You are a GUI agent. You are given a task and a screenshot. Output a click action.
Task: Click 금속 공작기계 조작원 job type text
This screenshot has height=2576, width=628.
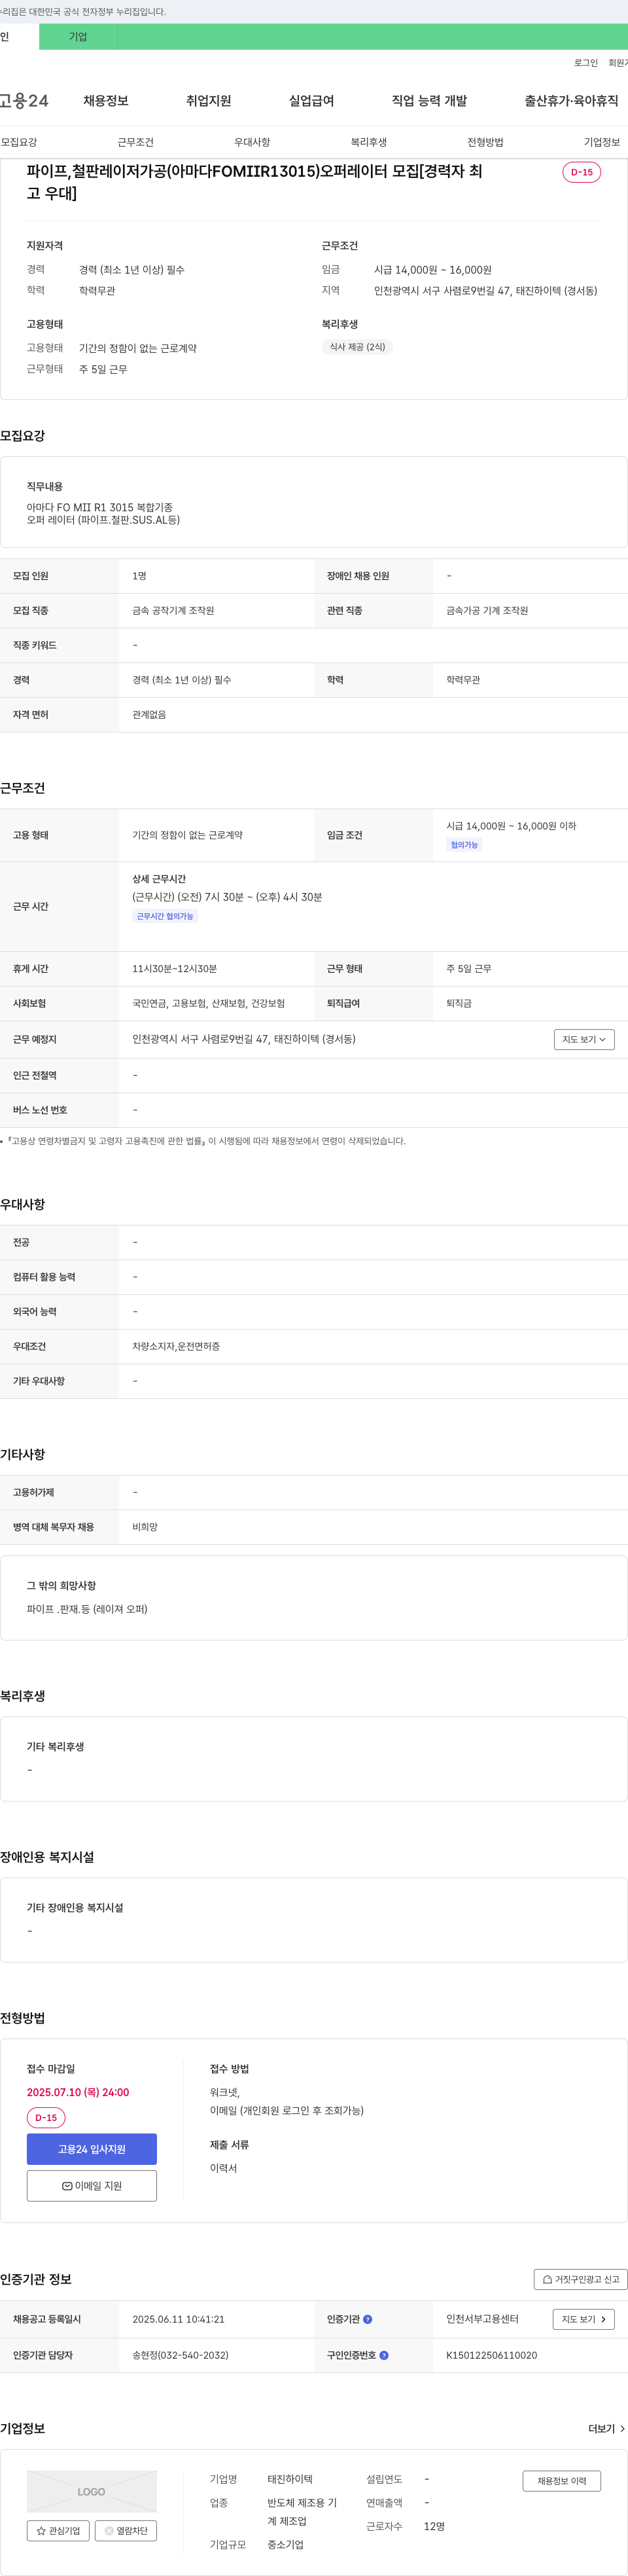pyautogui.click(x=173, y=610)
